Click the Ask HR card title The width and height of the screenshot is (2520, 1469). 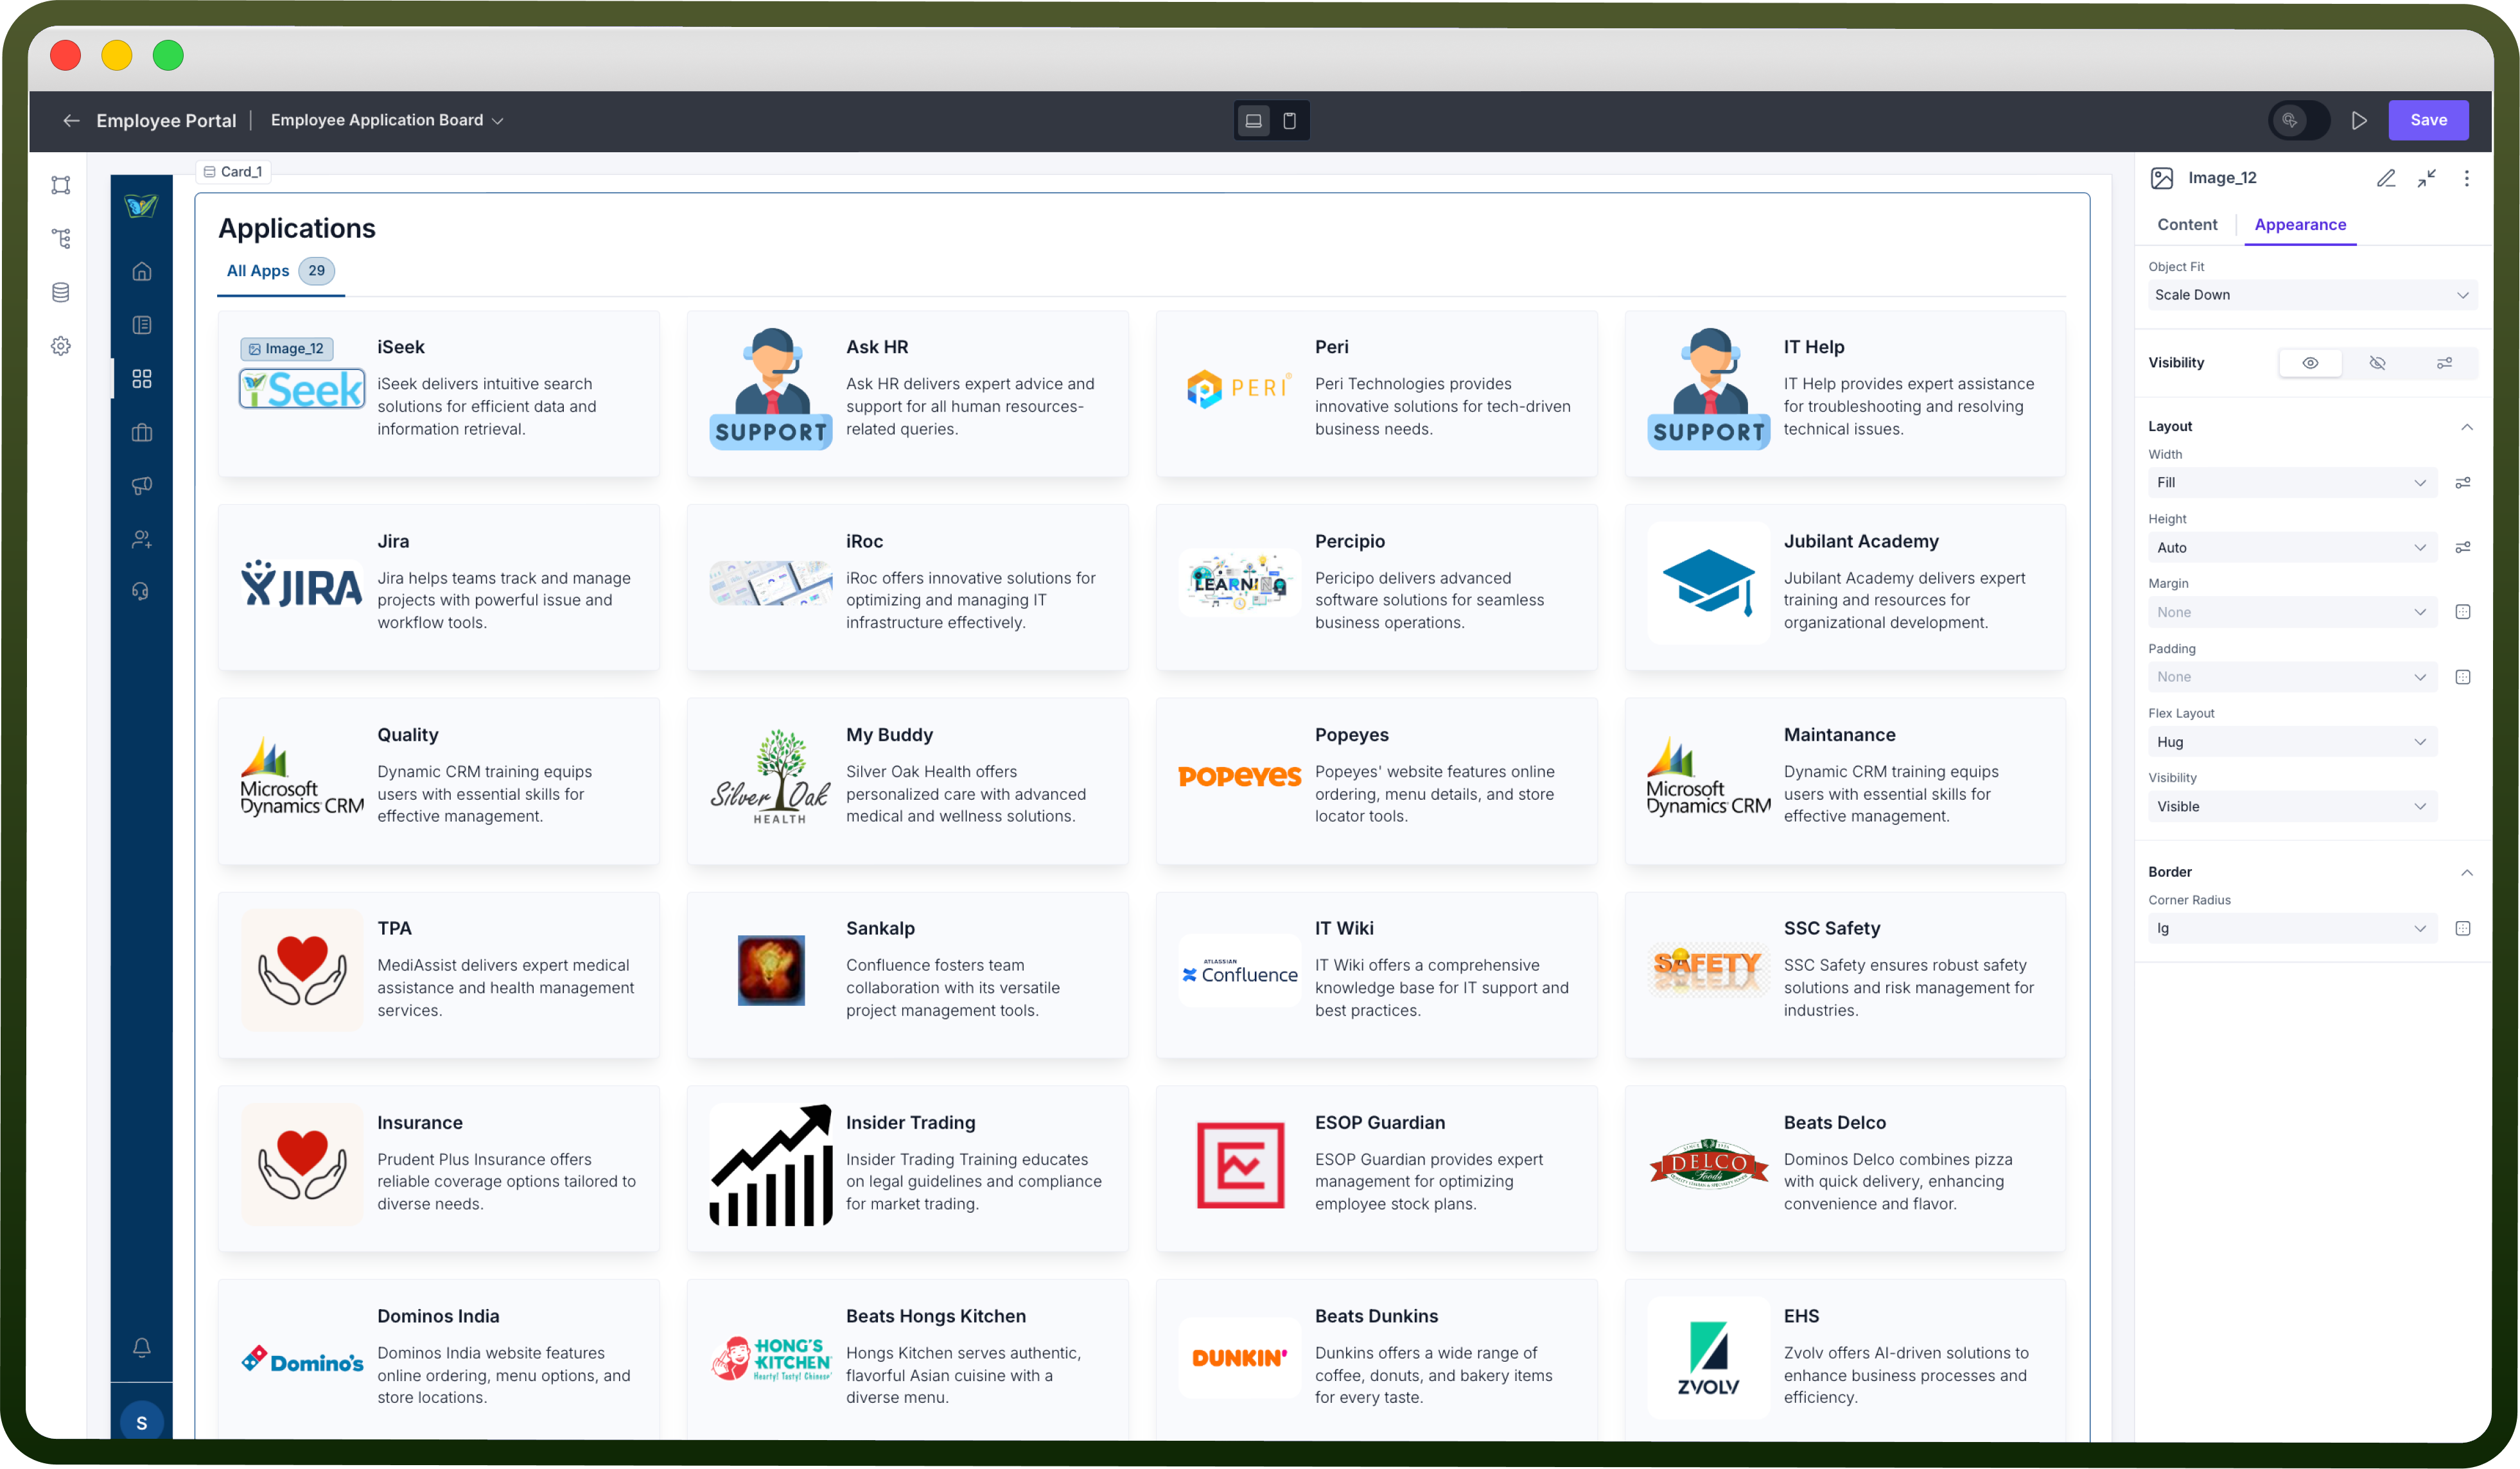click(877, 347)
